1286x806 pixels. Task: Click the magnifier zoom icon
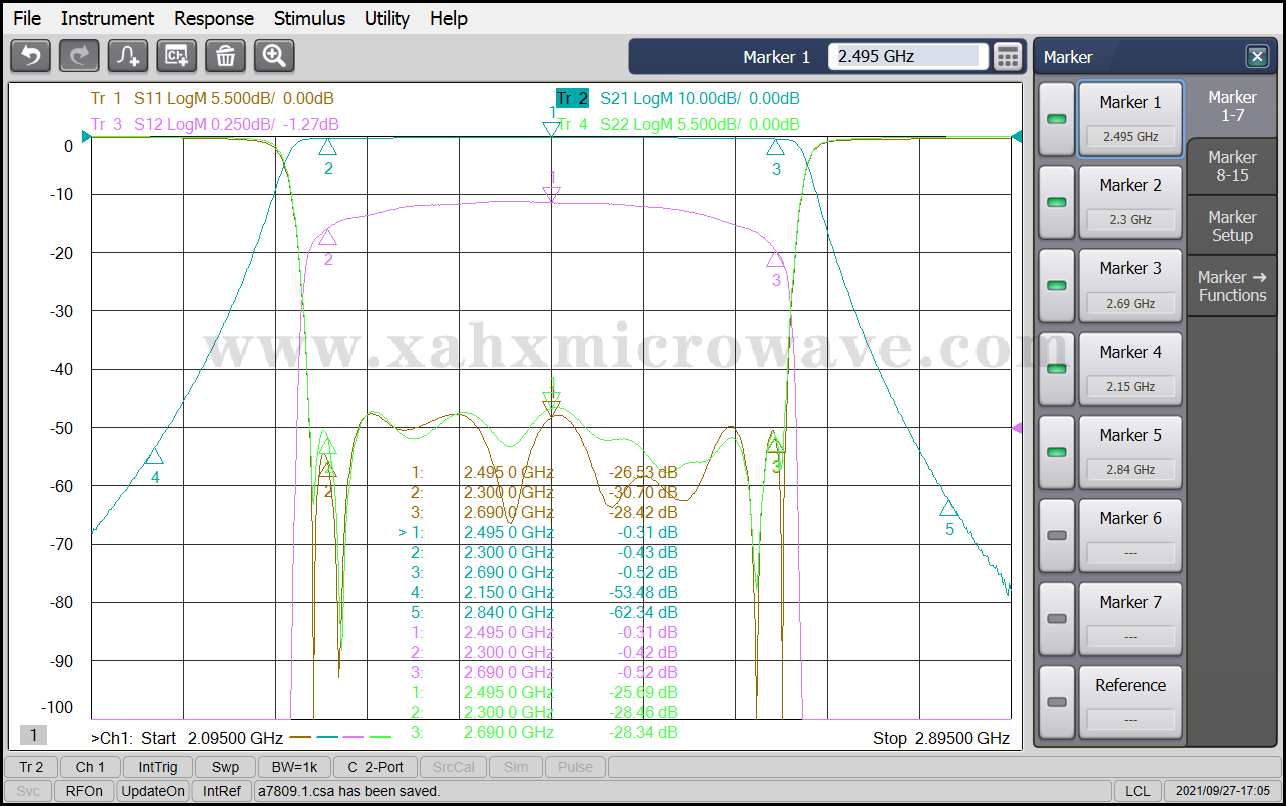(274, 56)
